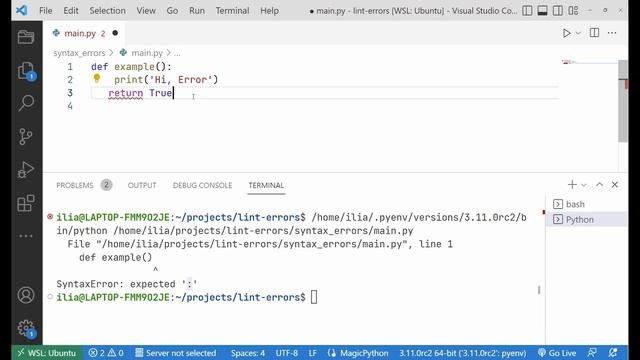
Task: Open the Extensions view
Action: 26,203
